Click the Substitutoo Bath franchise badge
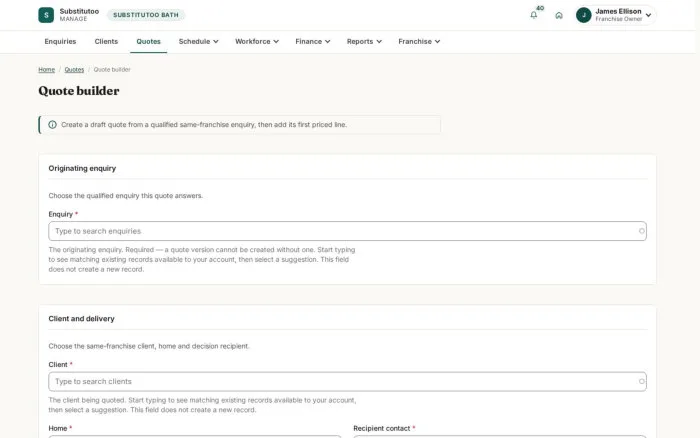The image size is (700, 438). (x=146, y=15)
